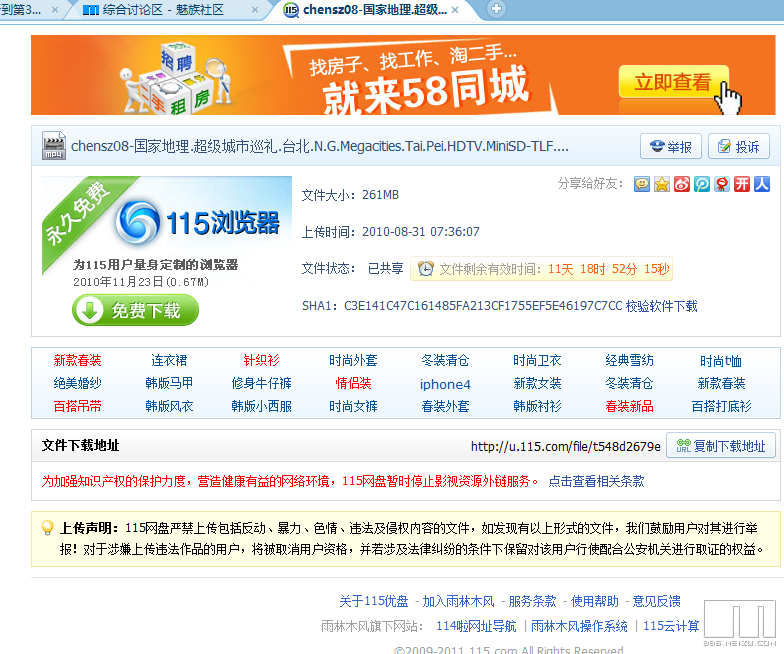Open the 使用帮助 footer link
The image size is (784, 654).
click(594, 601)
